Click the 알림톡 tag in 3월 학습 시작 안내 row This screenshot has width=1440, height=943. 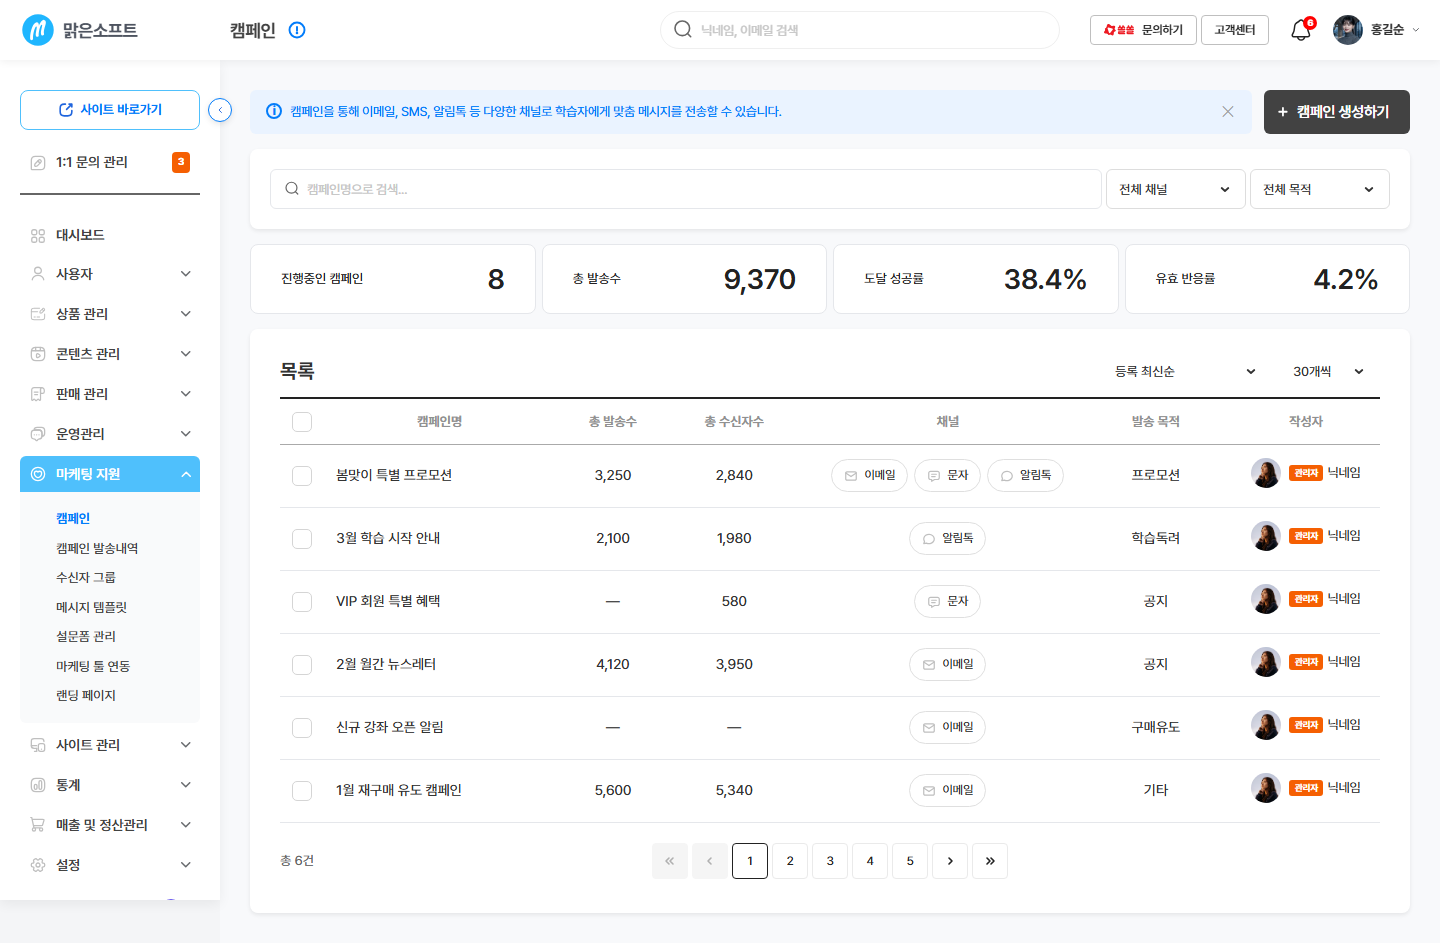pyautogui.click(x=947, y=538)
